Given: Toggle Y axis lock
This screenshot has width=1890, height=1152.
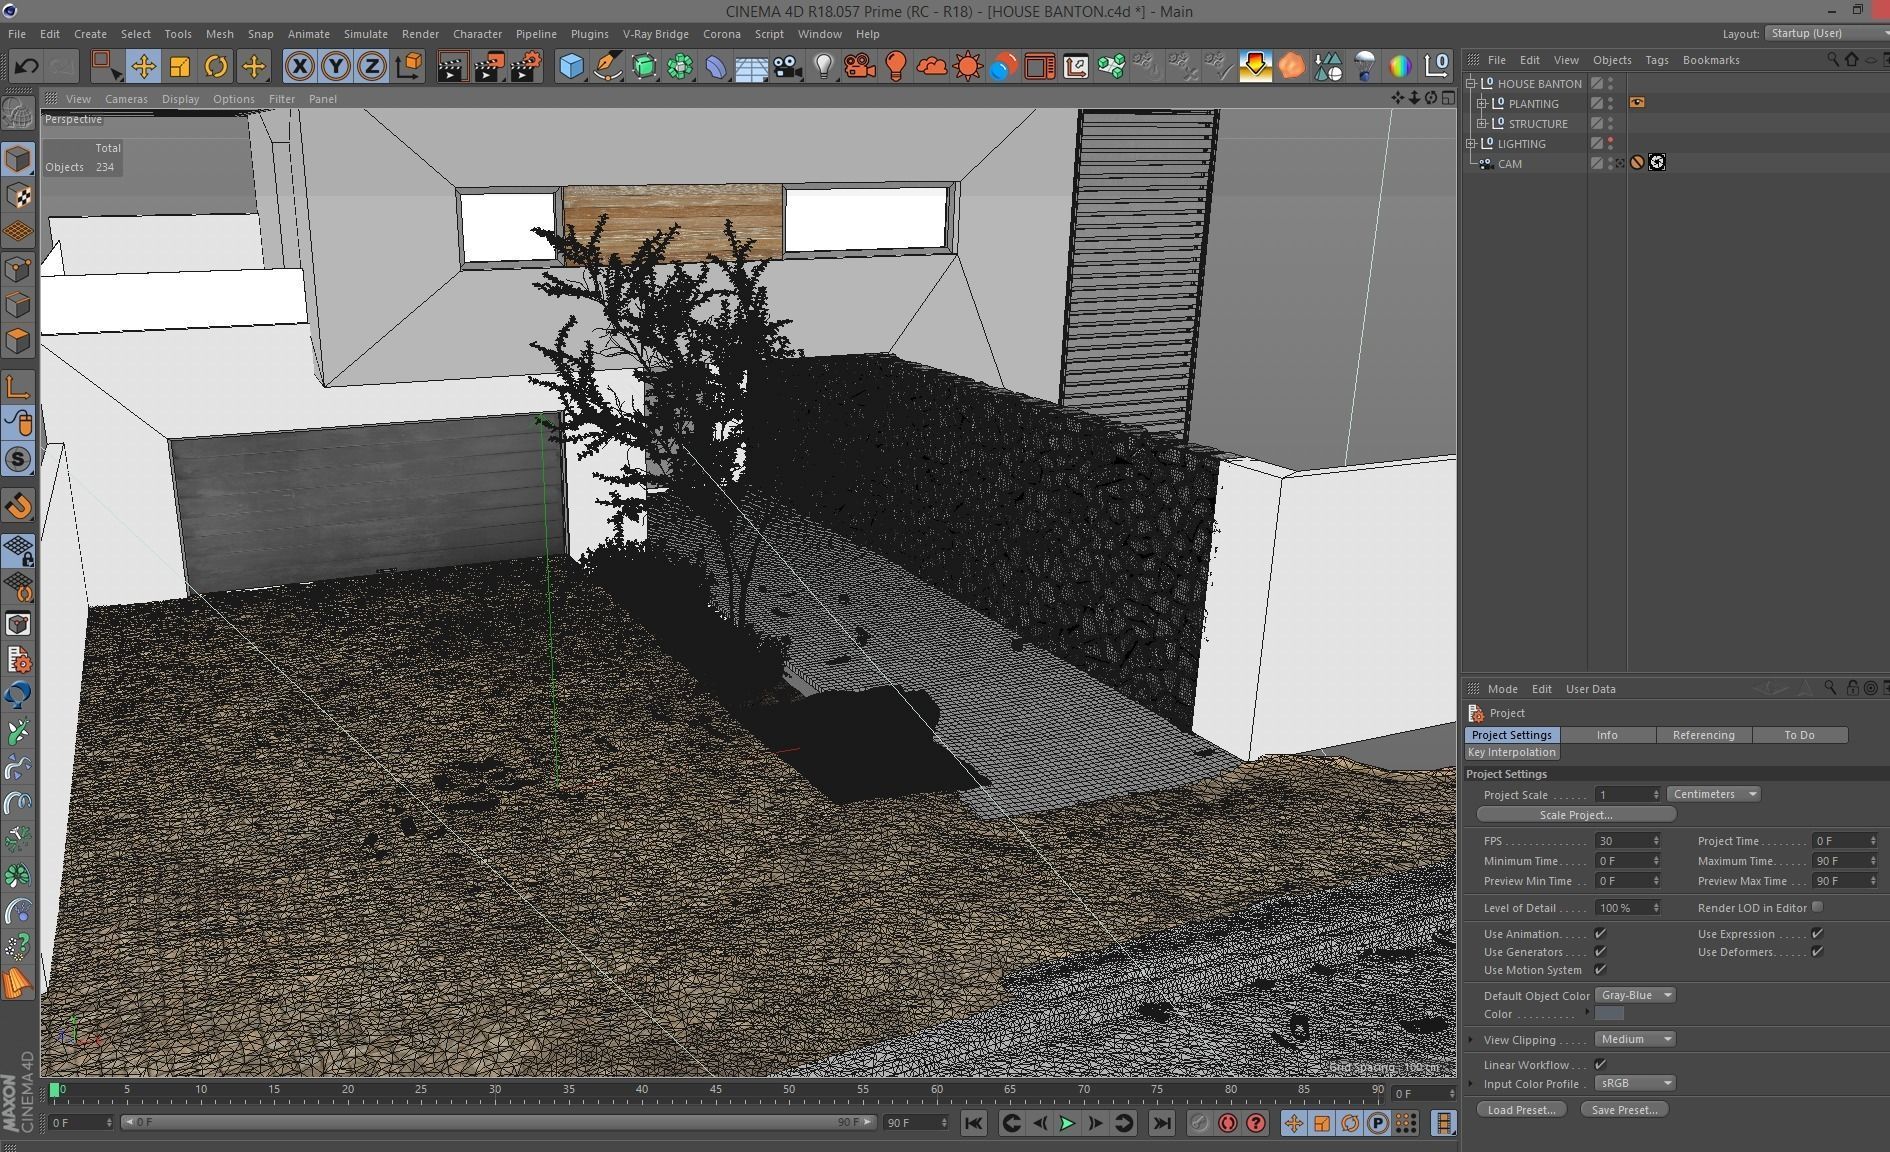Looking at the screenshot, I should (336, 67).
